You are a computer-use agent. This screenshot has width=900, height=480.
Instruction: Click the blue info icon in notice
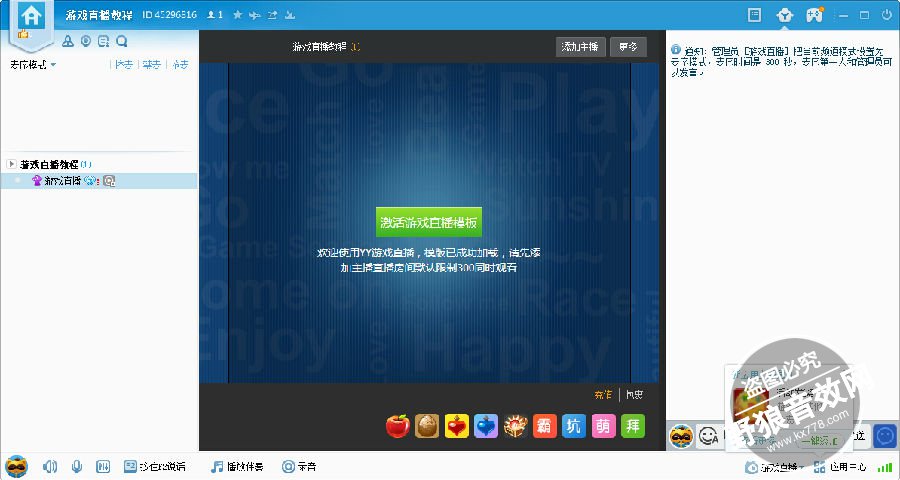[x=676, y=50]
